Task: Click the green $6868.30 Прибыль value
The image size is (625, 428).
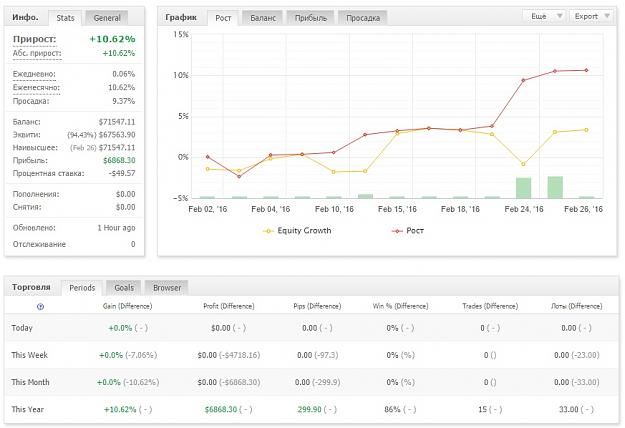Action: [x=119, y=160]
